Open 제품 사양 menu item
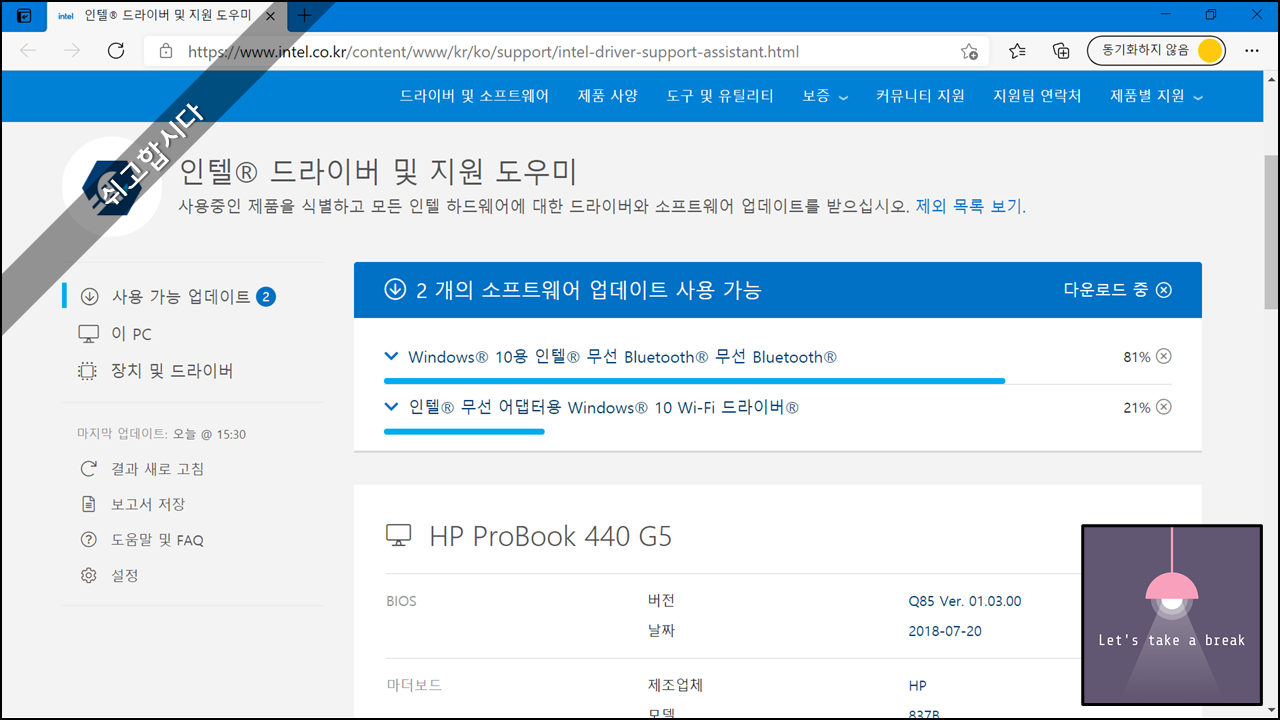The height and width of the screenshot is (720, 1280). click(x=607, y=96)
